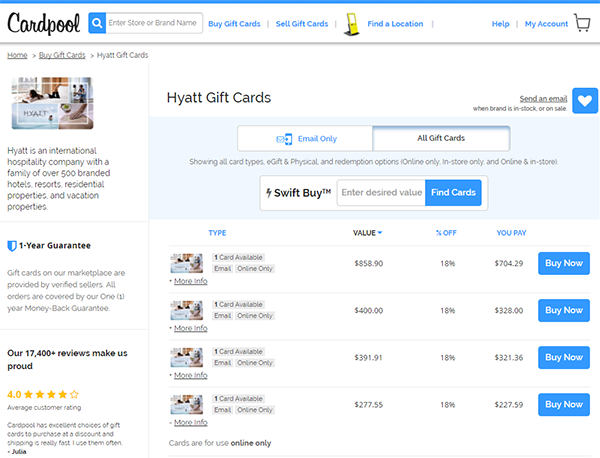Click the Hyatt gift card image in sidebar
The height and width of the screenshot is (458, 600).
tap(52, 103)
